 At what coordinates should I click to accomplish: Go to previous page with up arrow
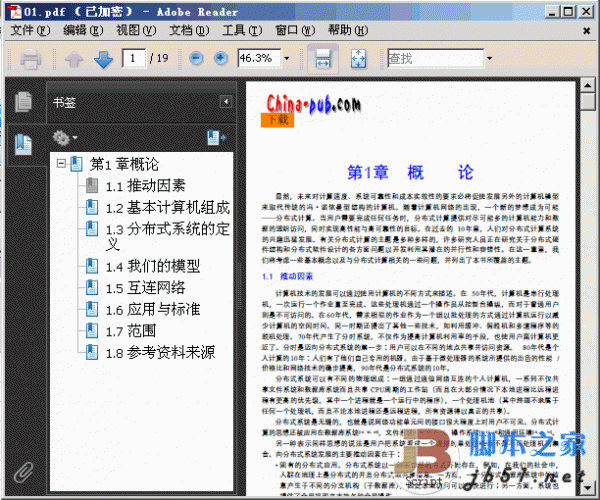tap(74, 59)
